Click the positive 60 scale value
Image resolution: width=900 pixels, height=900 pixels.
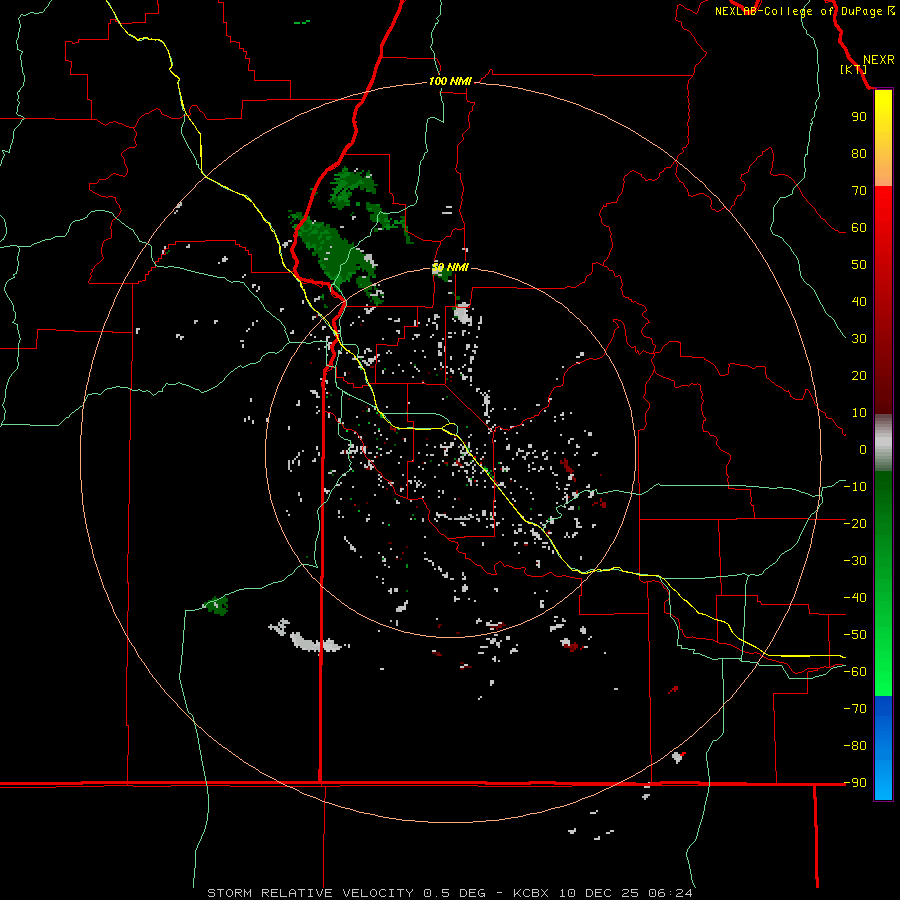859,228
